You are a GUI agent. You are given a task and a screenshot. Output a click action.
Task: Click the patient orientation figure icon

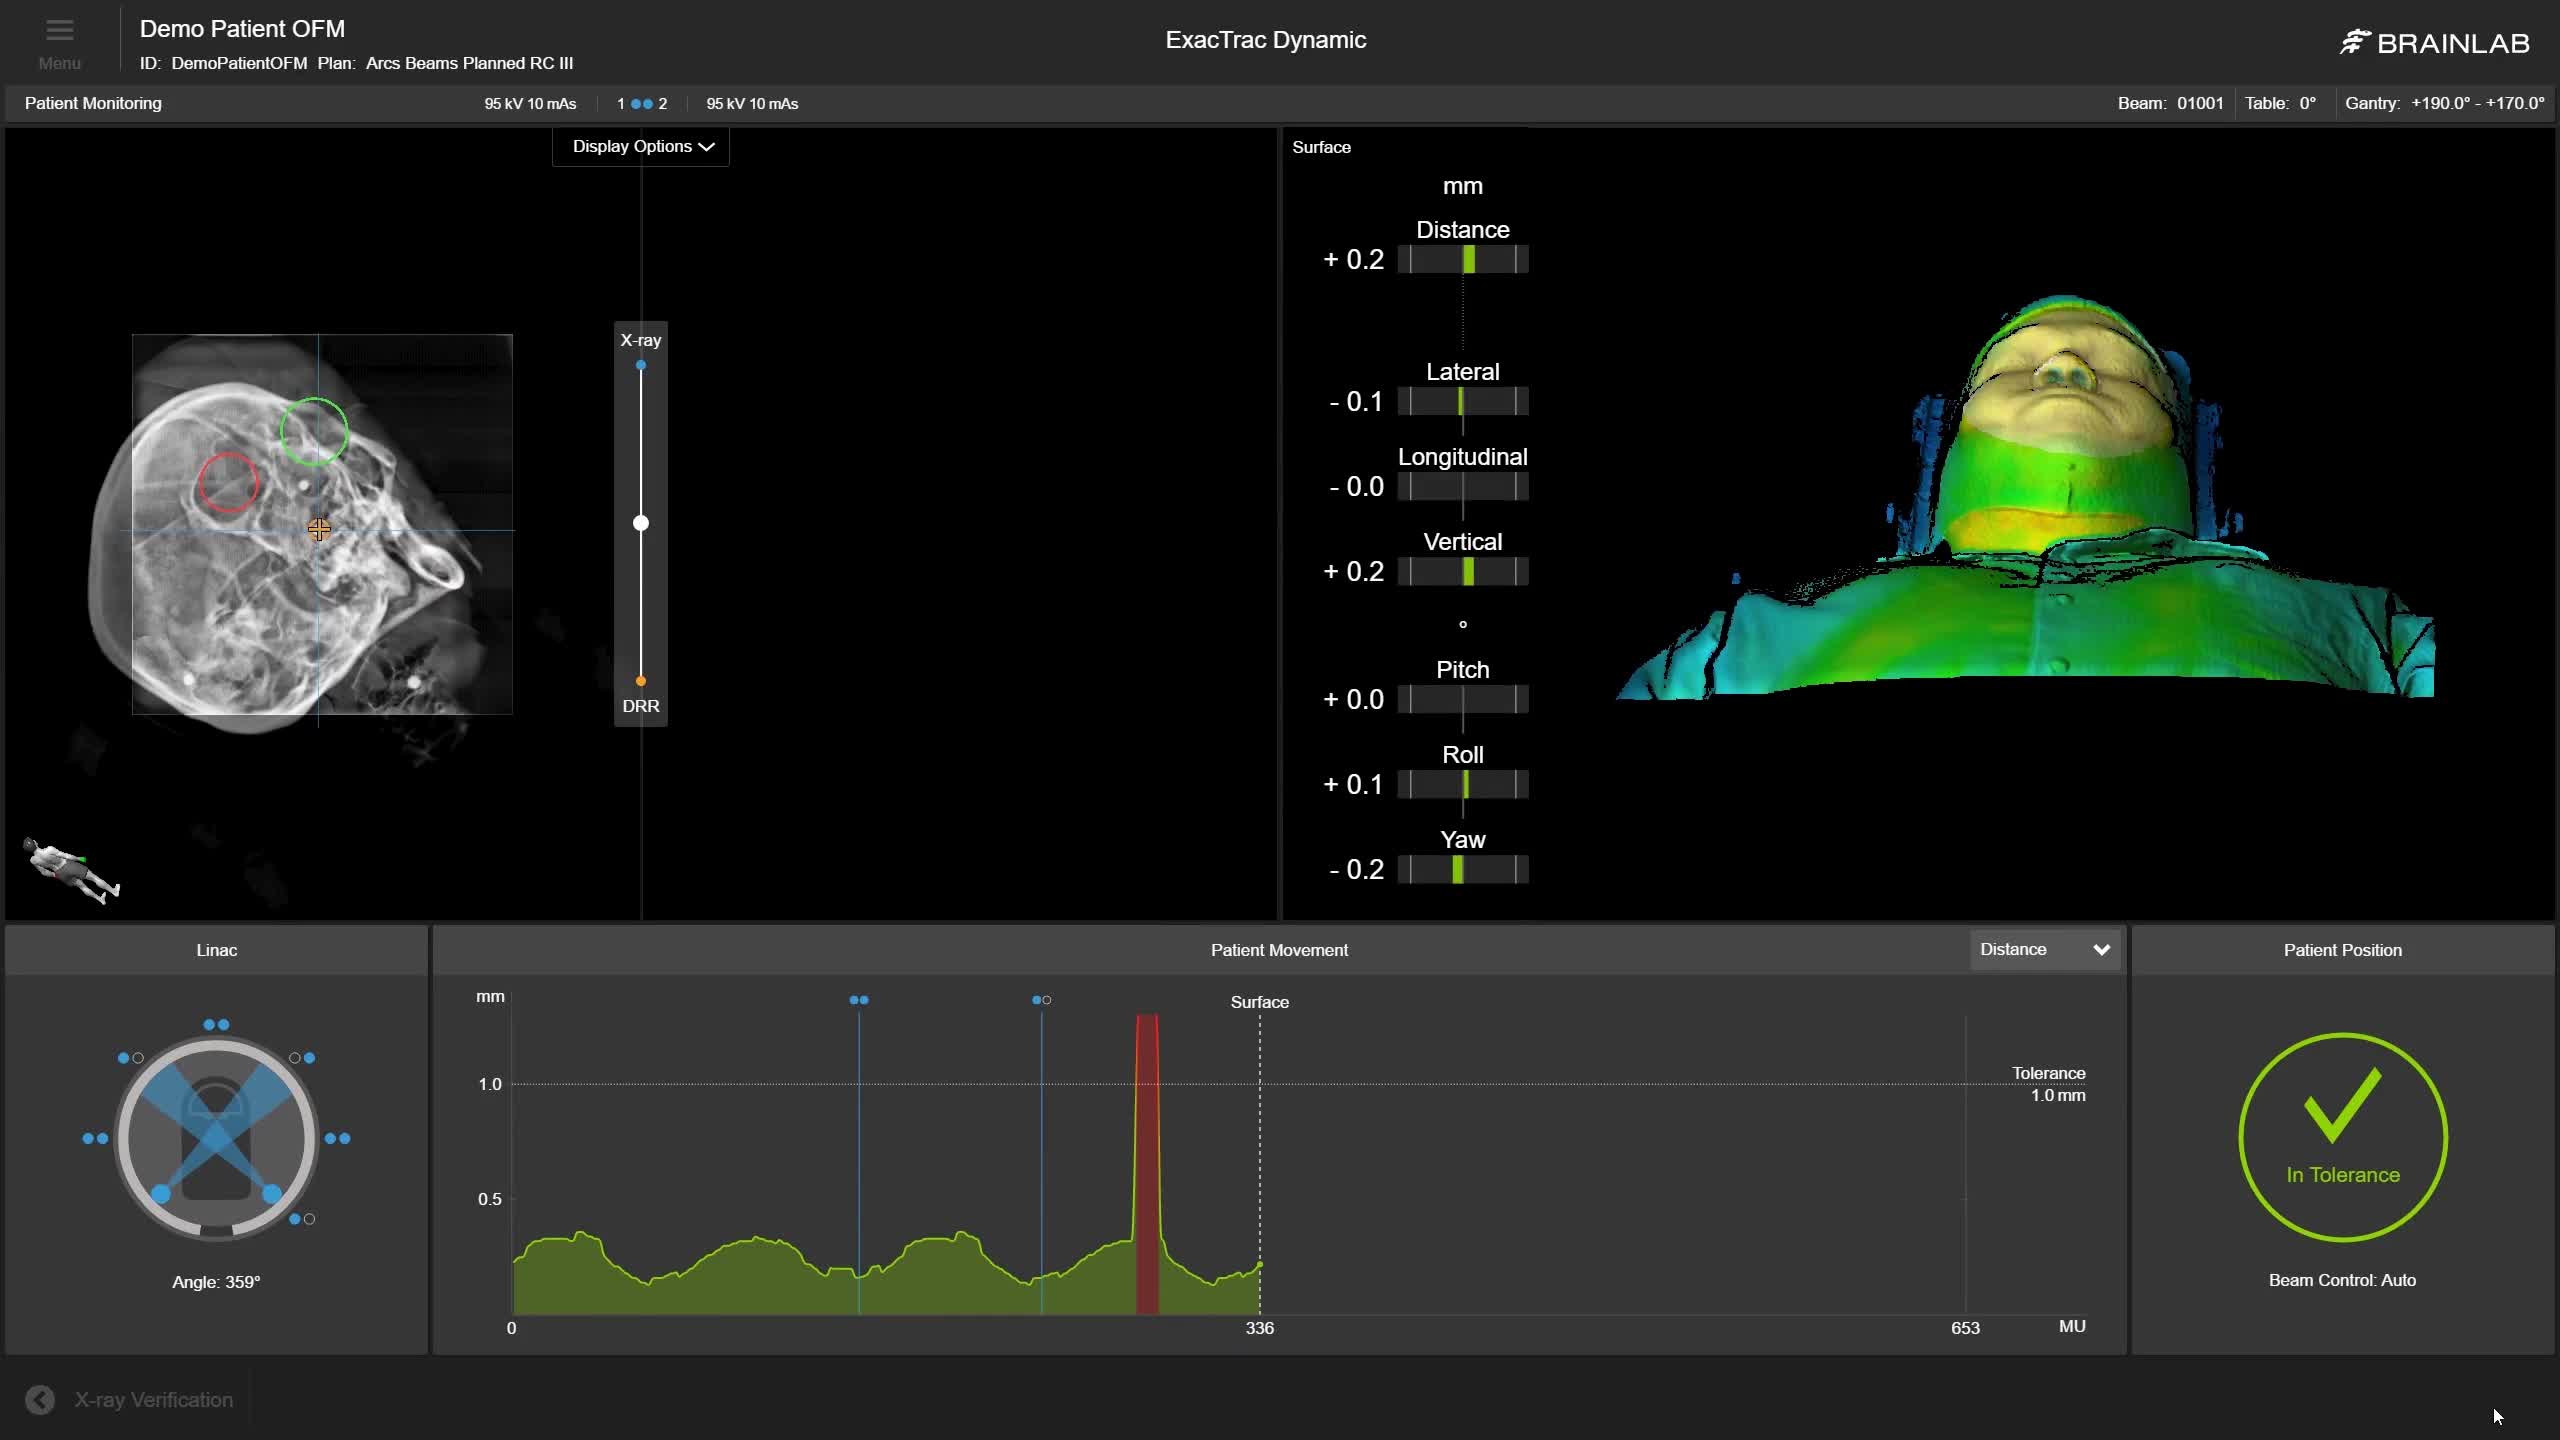coord(71,870)
